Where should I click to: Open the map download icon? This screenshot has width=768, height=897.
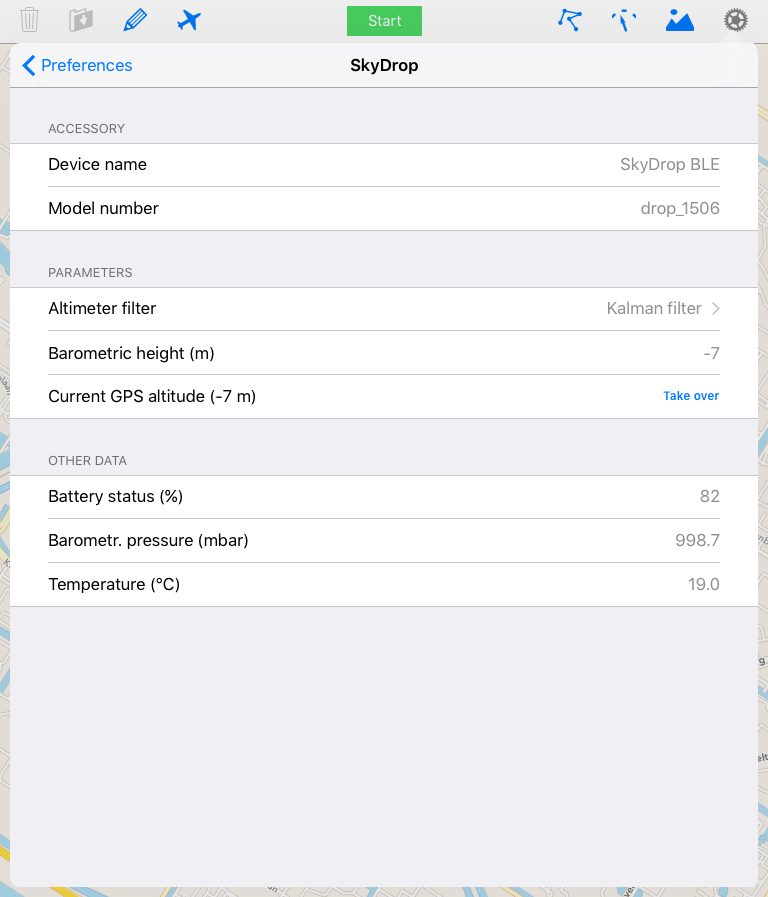point(81,20)
